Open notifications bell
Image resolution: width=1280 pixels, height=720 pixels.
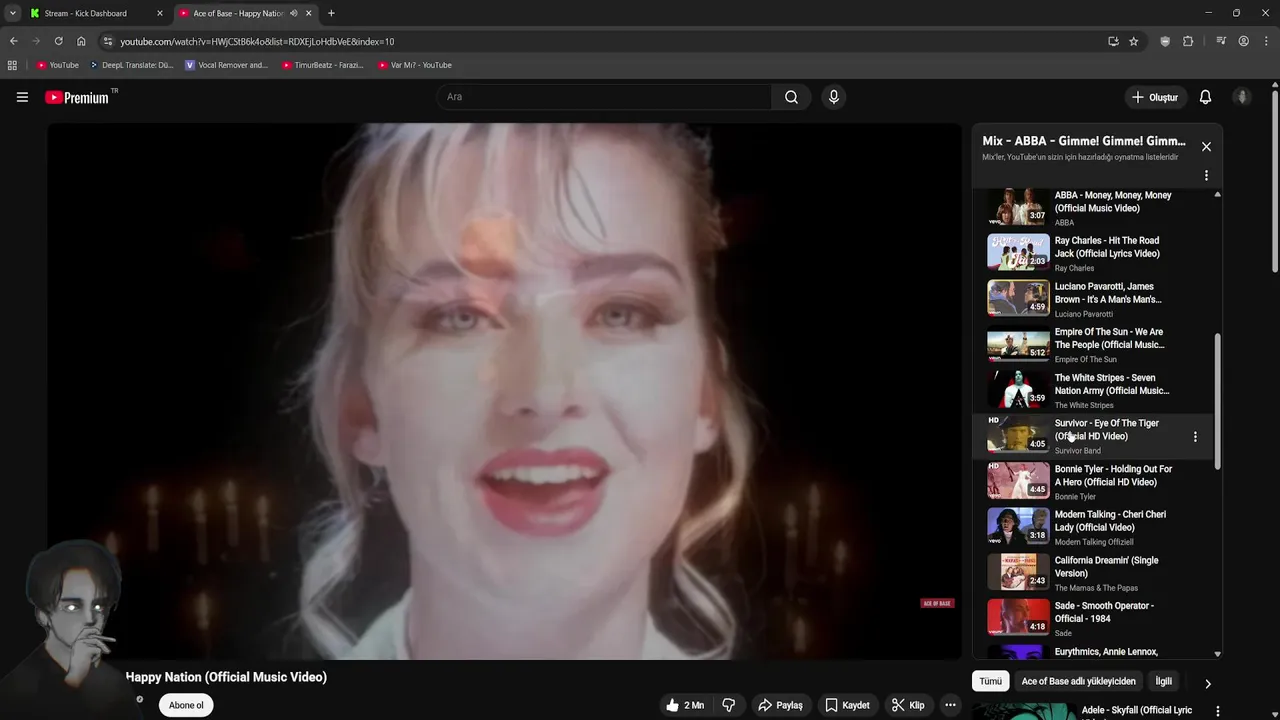pyautogui.click(x=1205, y=97)
